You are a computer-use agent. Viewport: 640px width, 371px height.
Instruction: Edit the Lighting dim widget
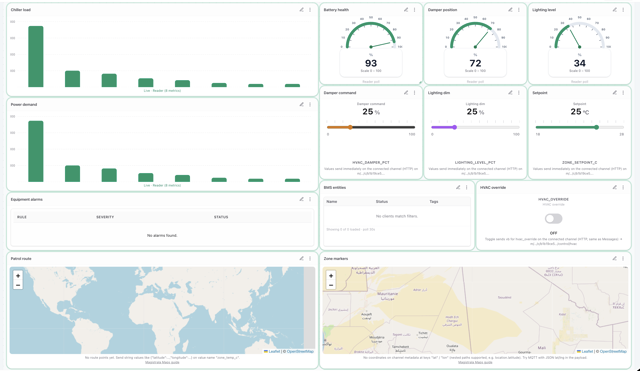point(510,93)
